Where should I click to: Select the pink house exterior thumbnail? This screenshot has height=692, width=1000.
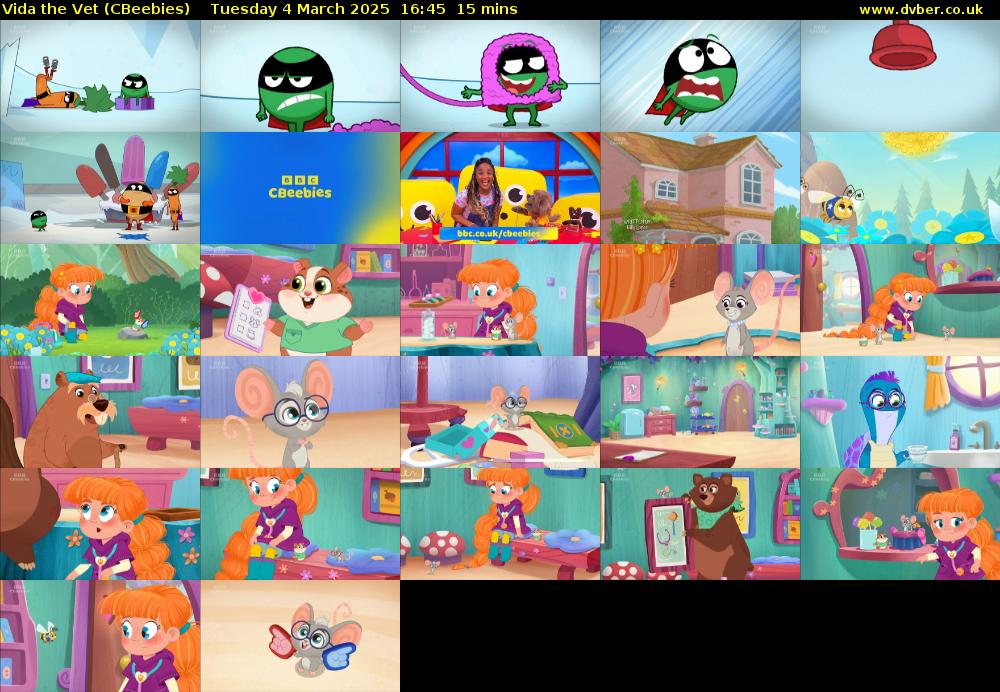tap(700, 188)
